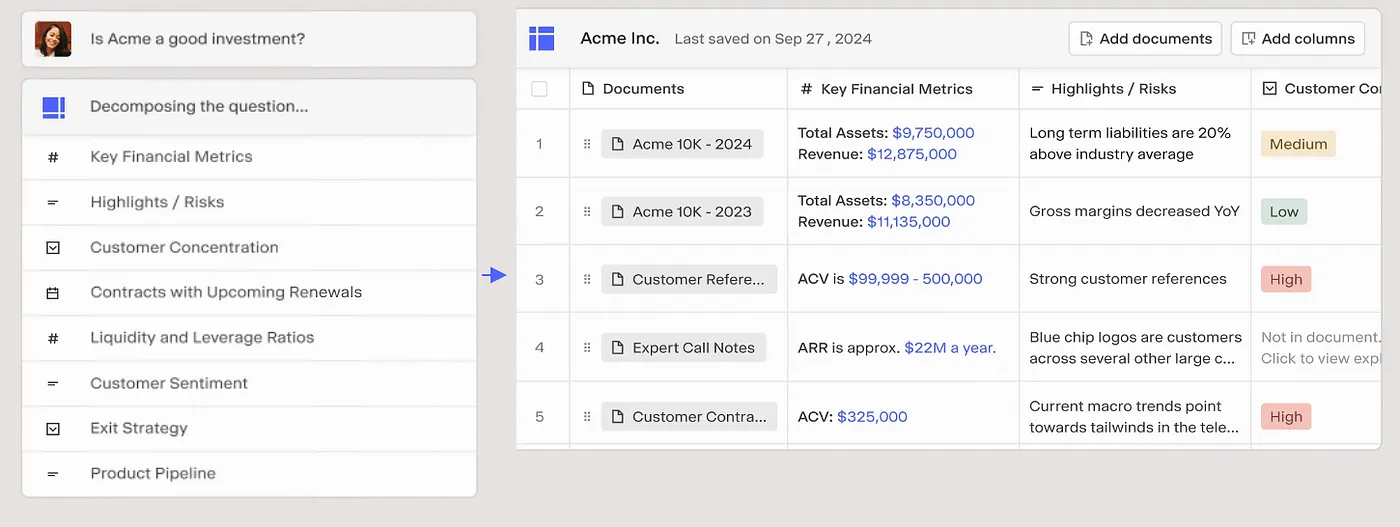Open the Expert Call Notes document
The width and height of the screenshot is (1400, 527).
[684, 348]
